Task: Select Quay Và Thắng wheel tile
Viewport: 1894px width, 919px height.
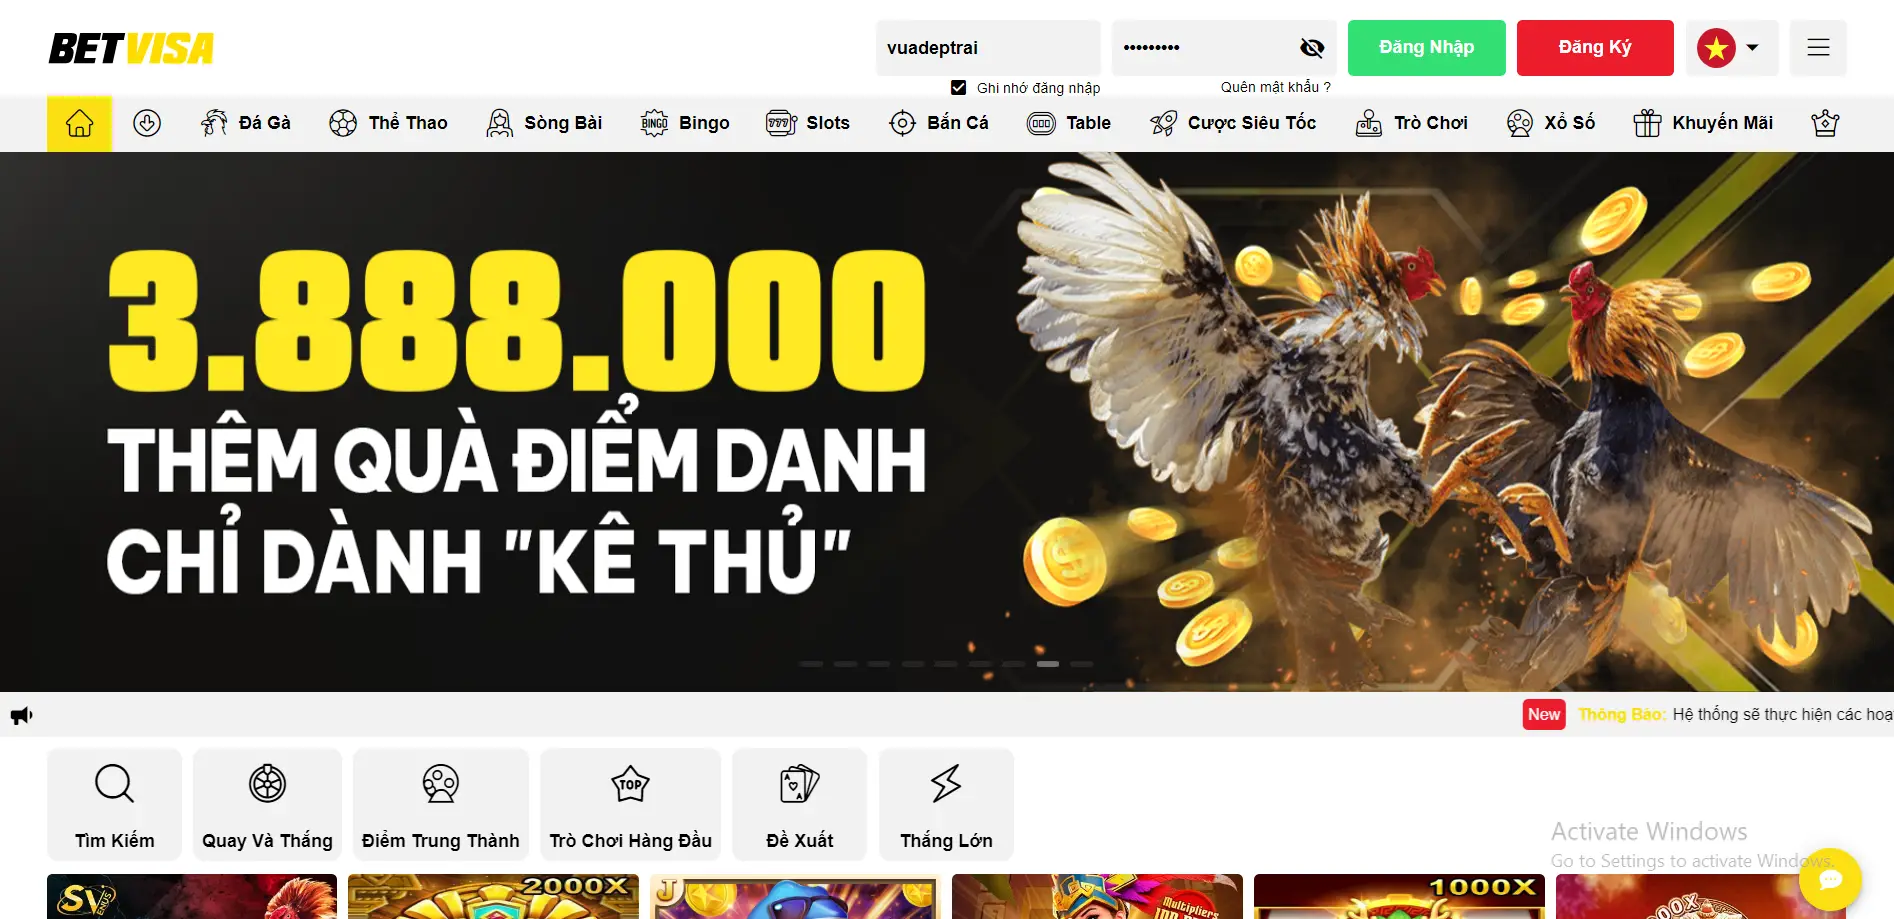Action: [267, 804]
